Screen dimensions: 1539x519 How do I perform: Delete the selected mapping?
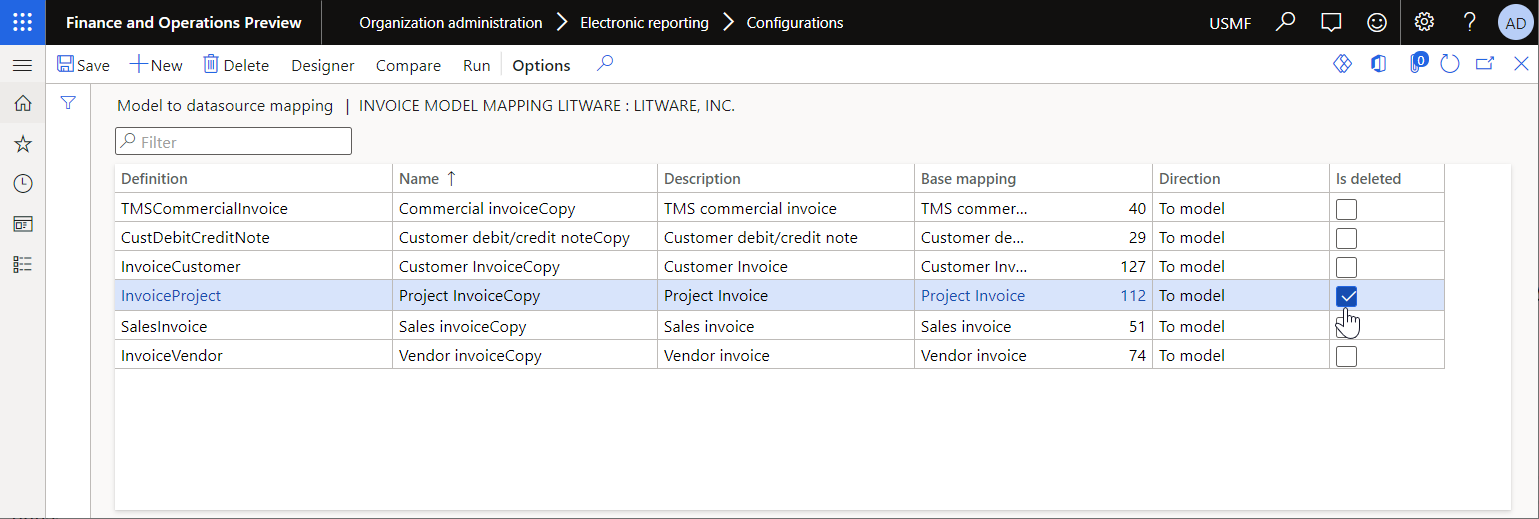coord(236,65)
